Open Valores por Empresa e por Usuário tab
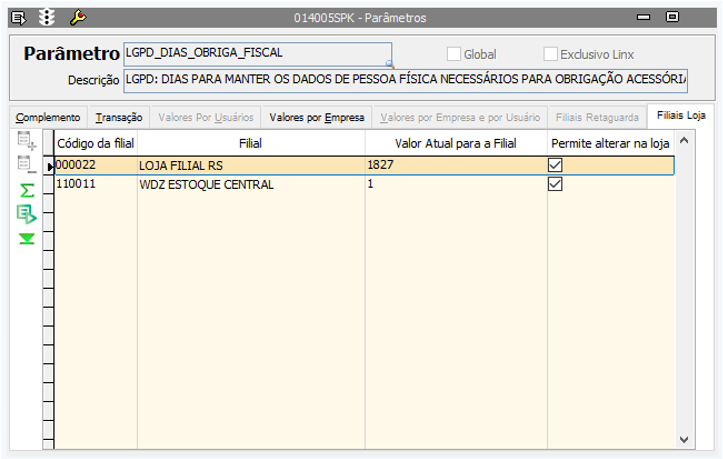723x459 pixels. tap(460, 117)
